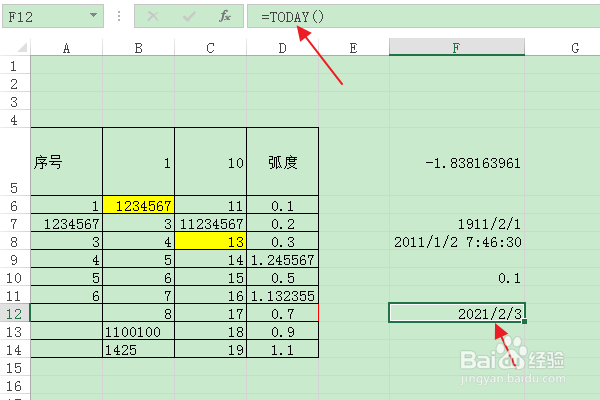Click the Select All corner triangle
600x400 pixels.
pos(22,47)
